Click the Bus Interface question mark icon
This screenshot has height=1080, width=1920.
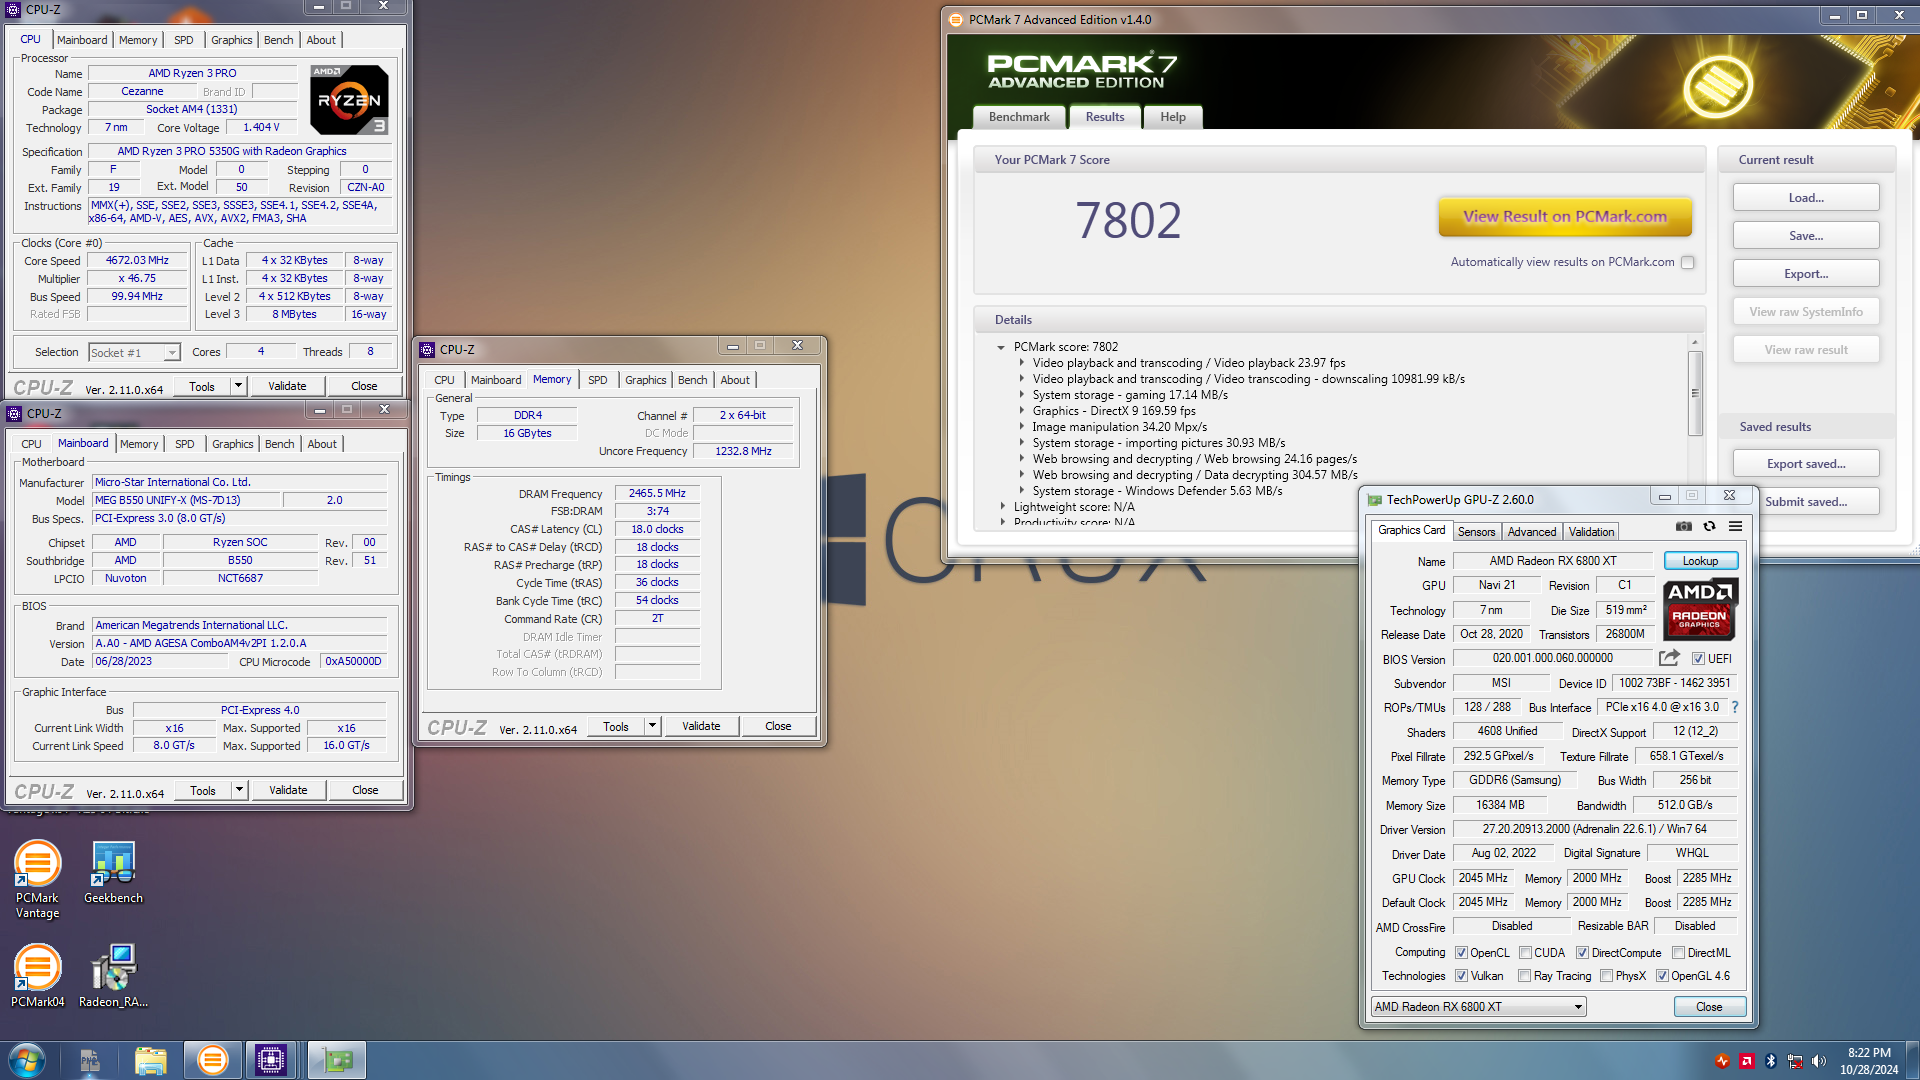click(1735, 707)
